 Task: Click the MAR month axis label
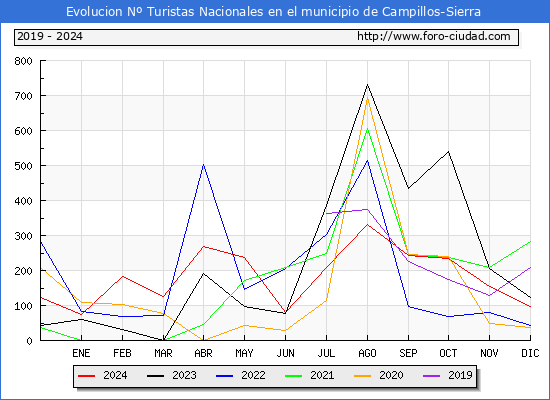click(163, 353)
